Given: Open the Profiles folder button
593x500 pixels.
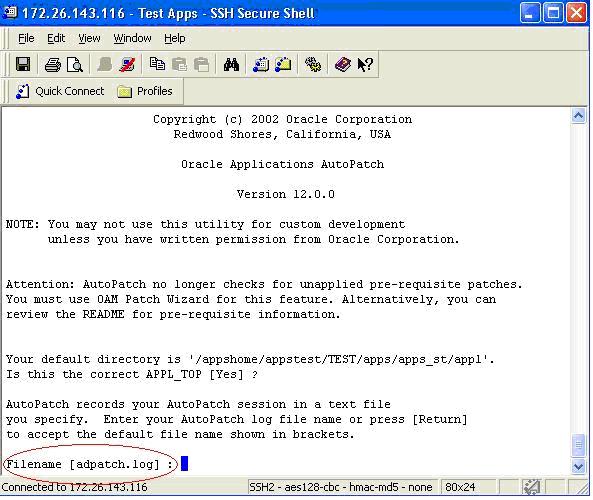Looking at the screenshot, I should [145, 92].
